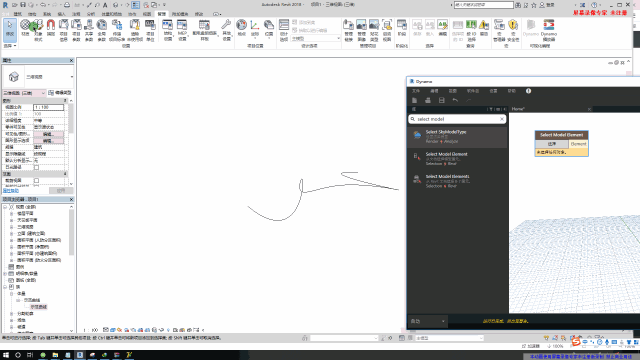
Task: Toggle the 裁剪视图 crop view checkbox
Action: tap(36, 180)
